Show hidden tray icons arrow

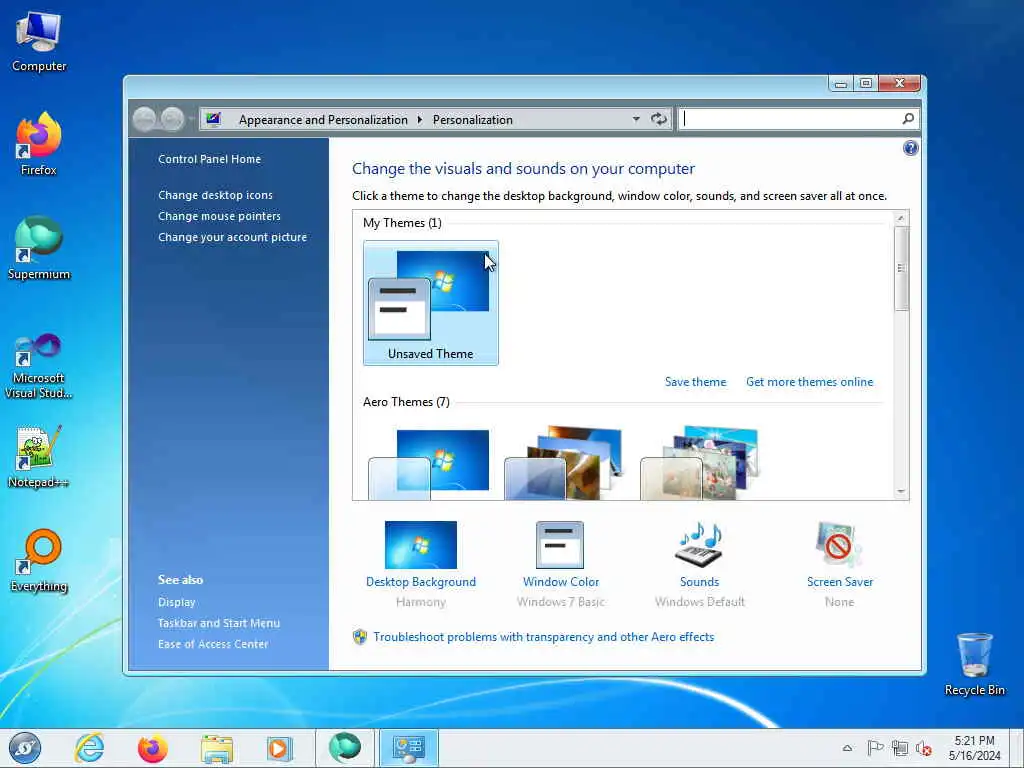[x=847, y=748]
